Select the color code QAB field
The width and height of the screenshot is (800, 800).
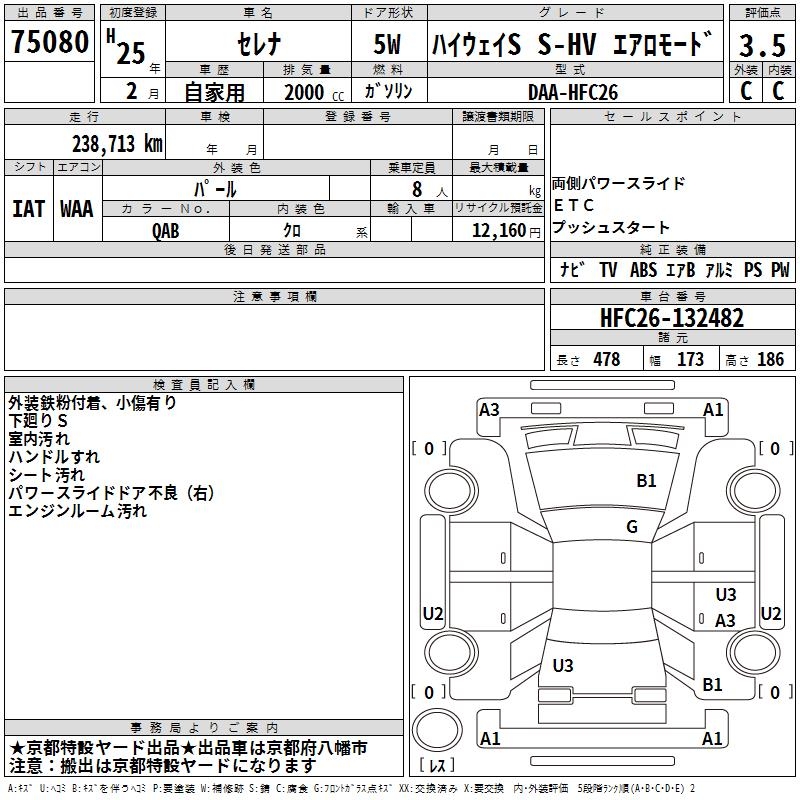tap(166, 231)
